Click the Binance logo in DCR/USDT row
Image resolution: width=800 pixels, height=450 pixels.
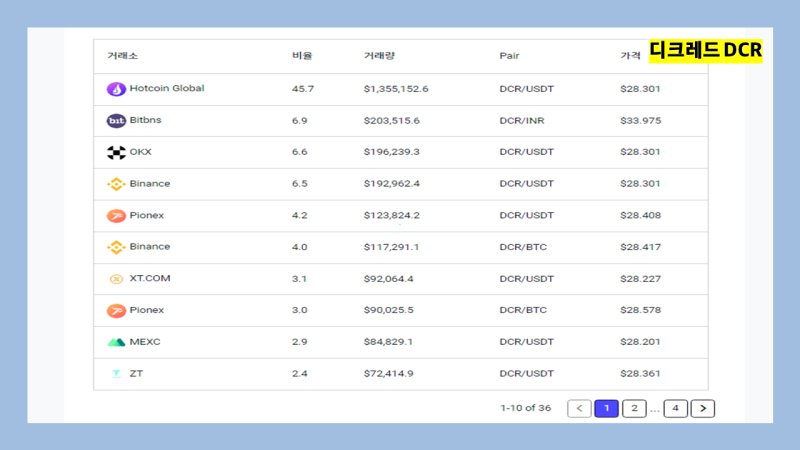(x=116, y=184)
